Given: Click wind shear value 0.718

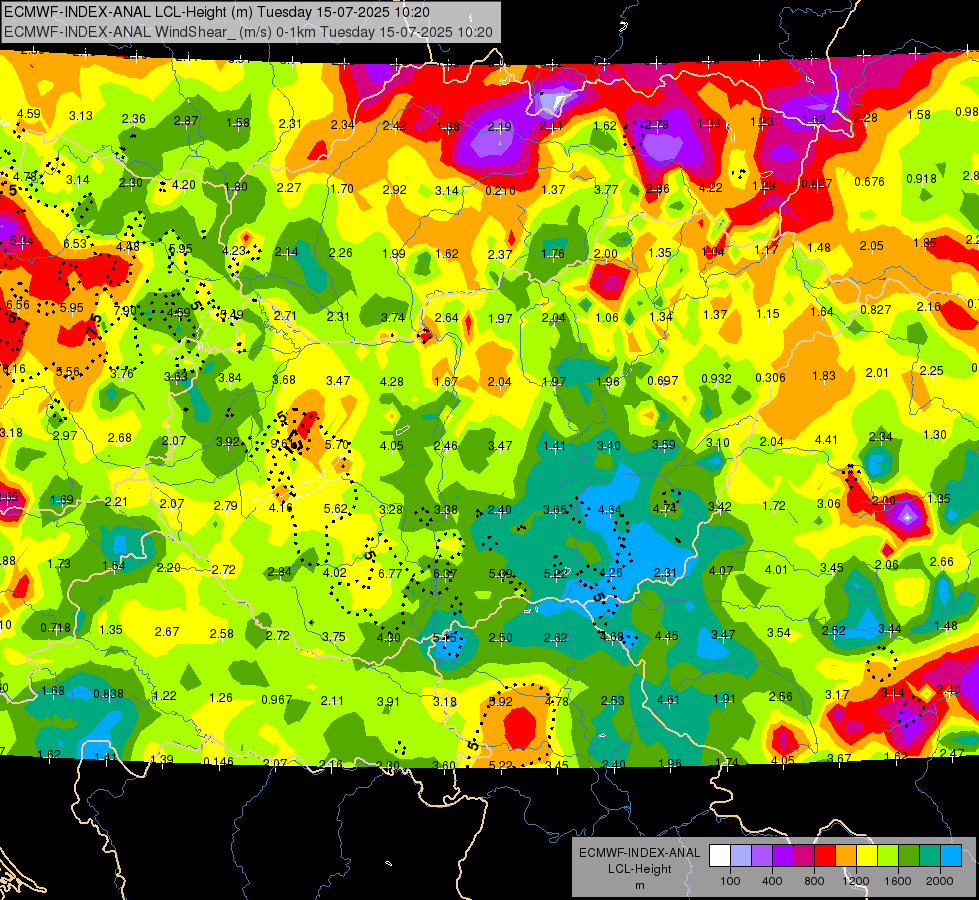Looking at the screenshot, I should (56, 628).
